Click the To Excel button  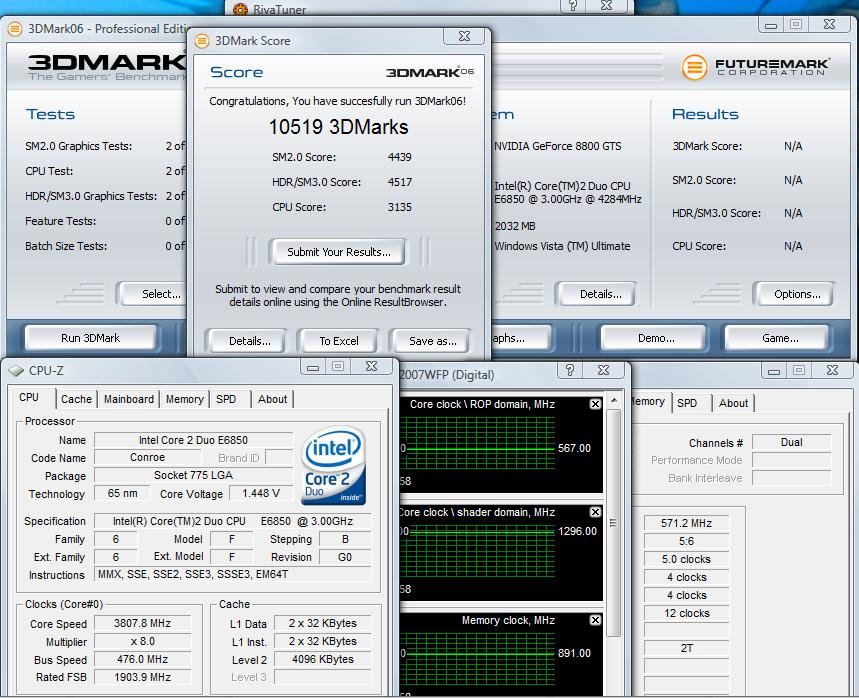pos(339,341)
